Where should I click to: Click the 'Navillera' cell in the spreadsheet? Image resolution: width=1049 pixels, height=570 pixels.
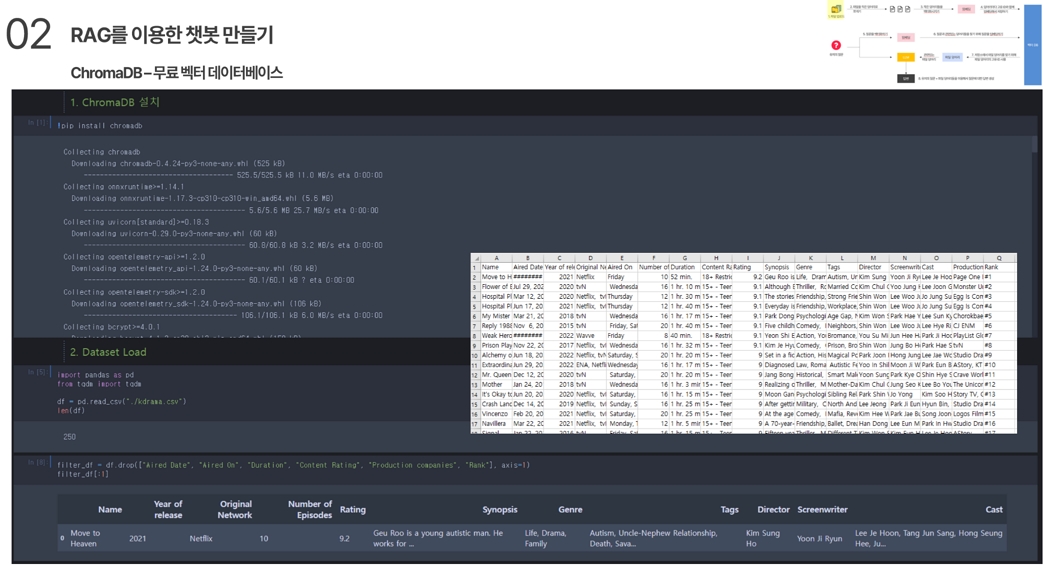pyautogui.click(x=496, y=423)
